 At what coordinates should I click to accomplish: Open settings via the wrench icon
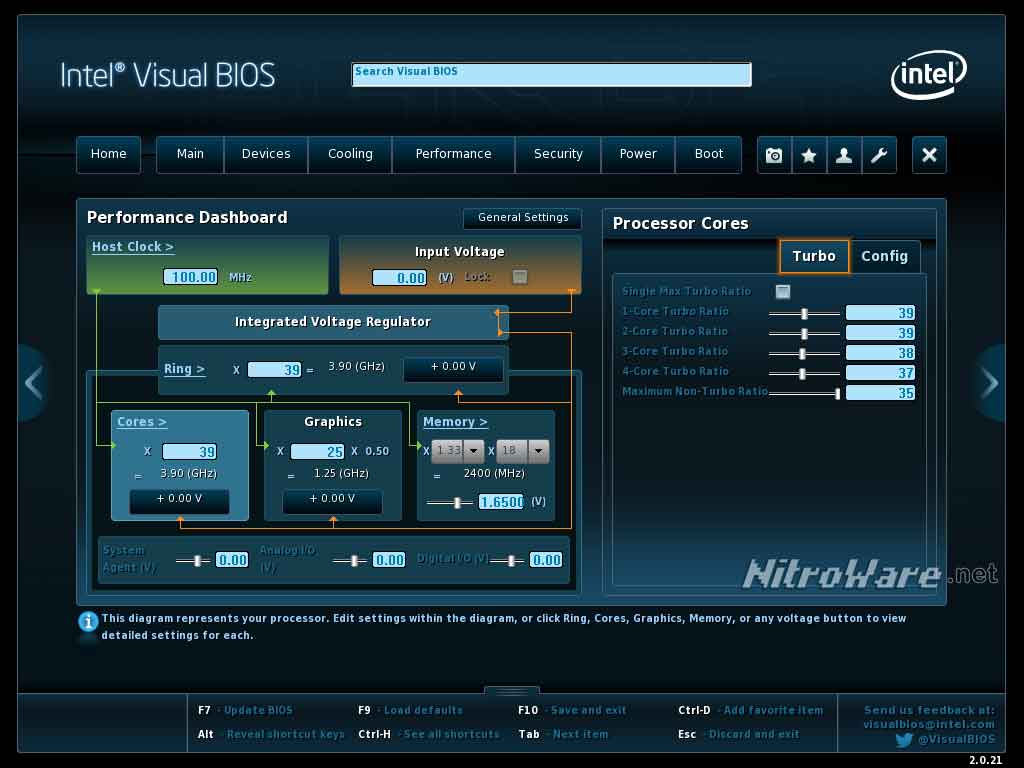[x=879, y=155]
